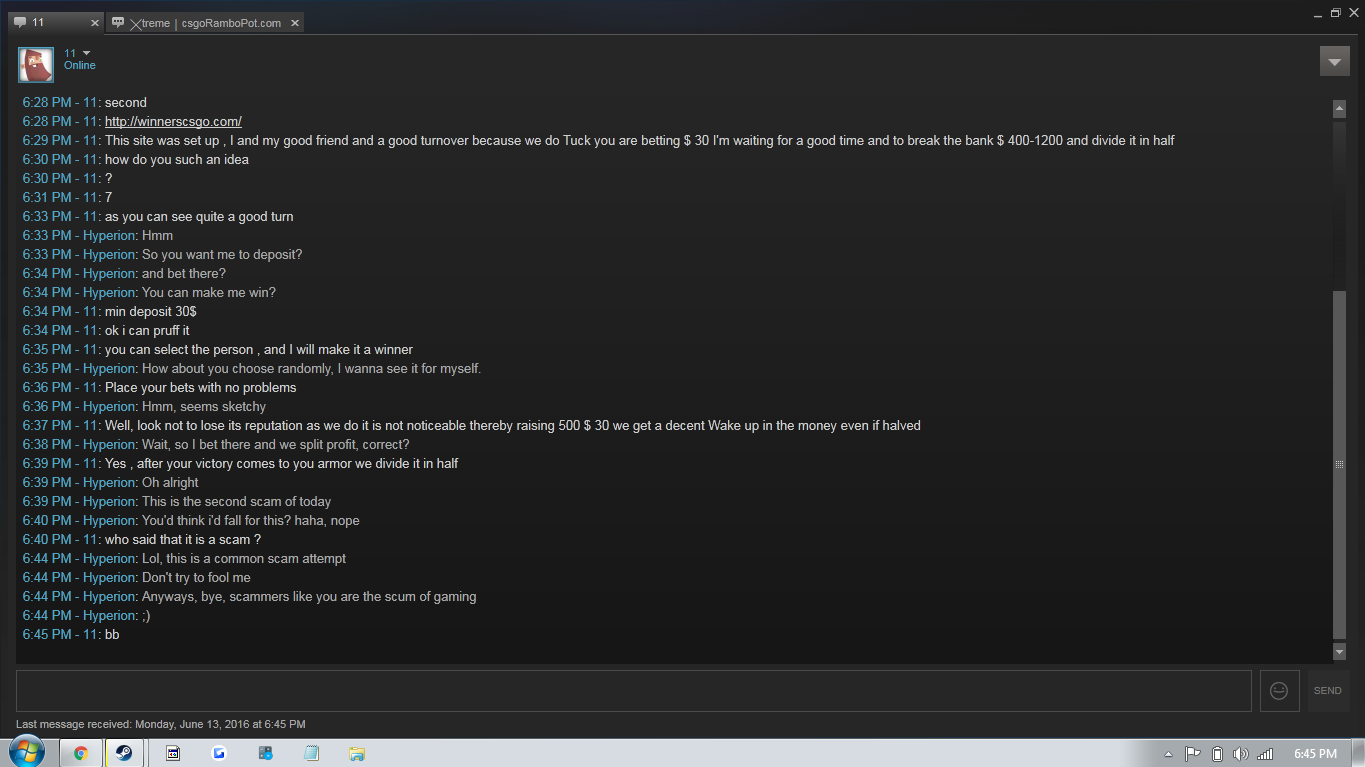Open the Windows Start menu

27,753
